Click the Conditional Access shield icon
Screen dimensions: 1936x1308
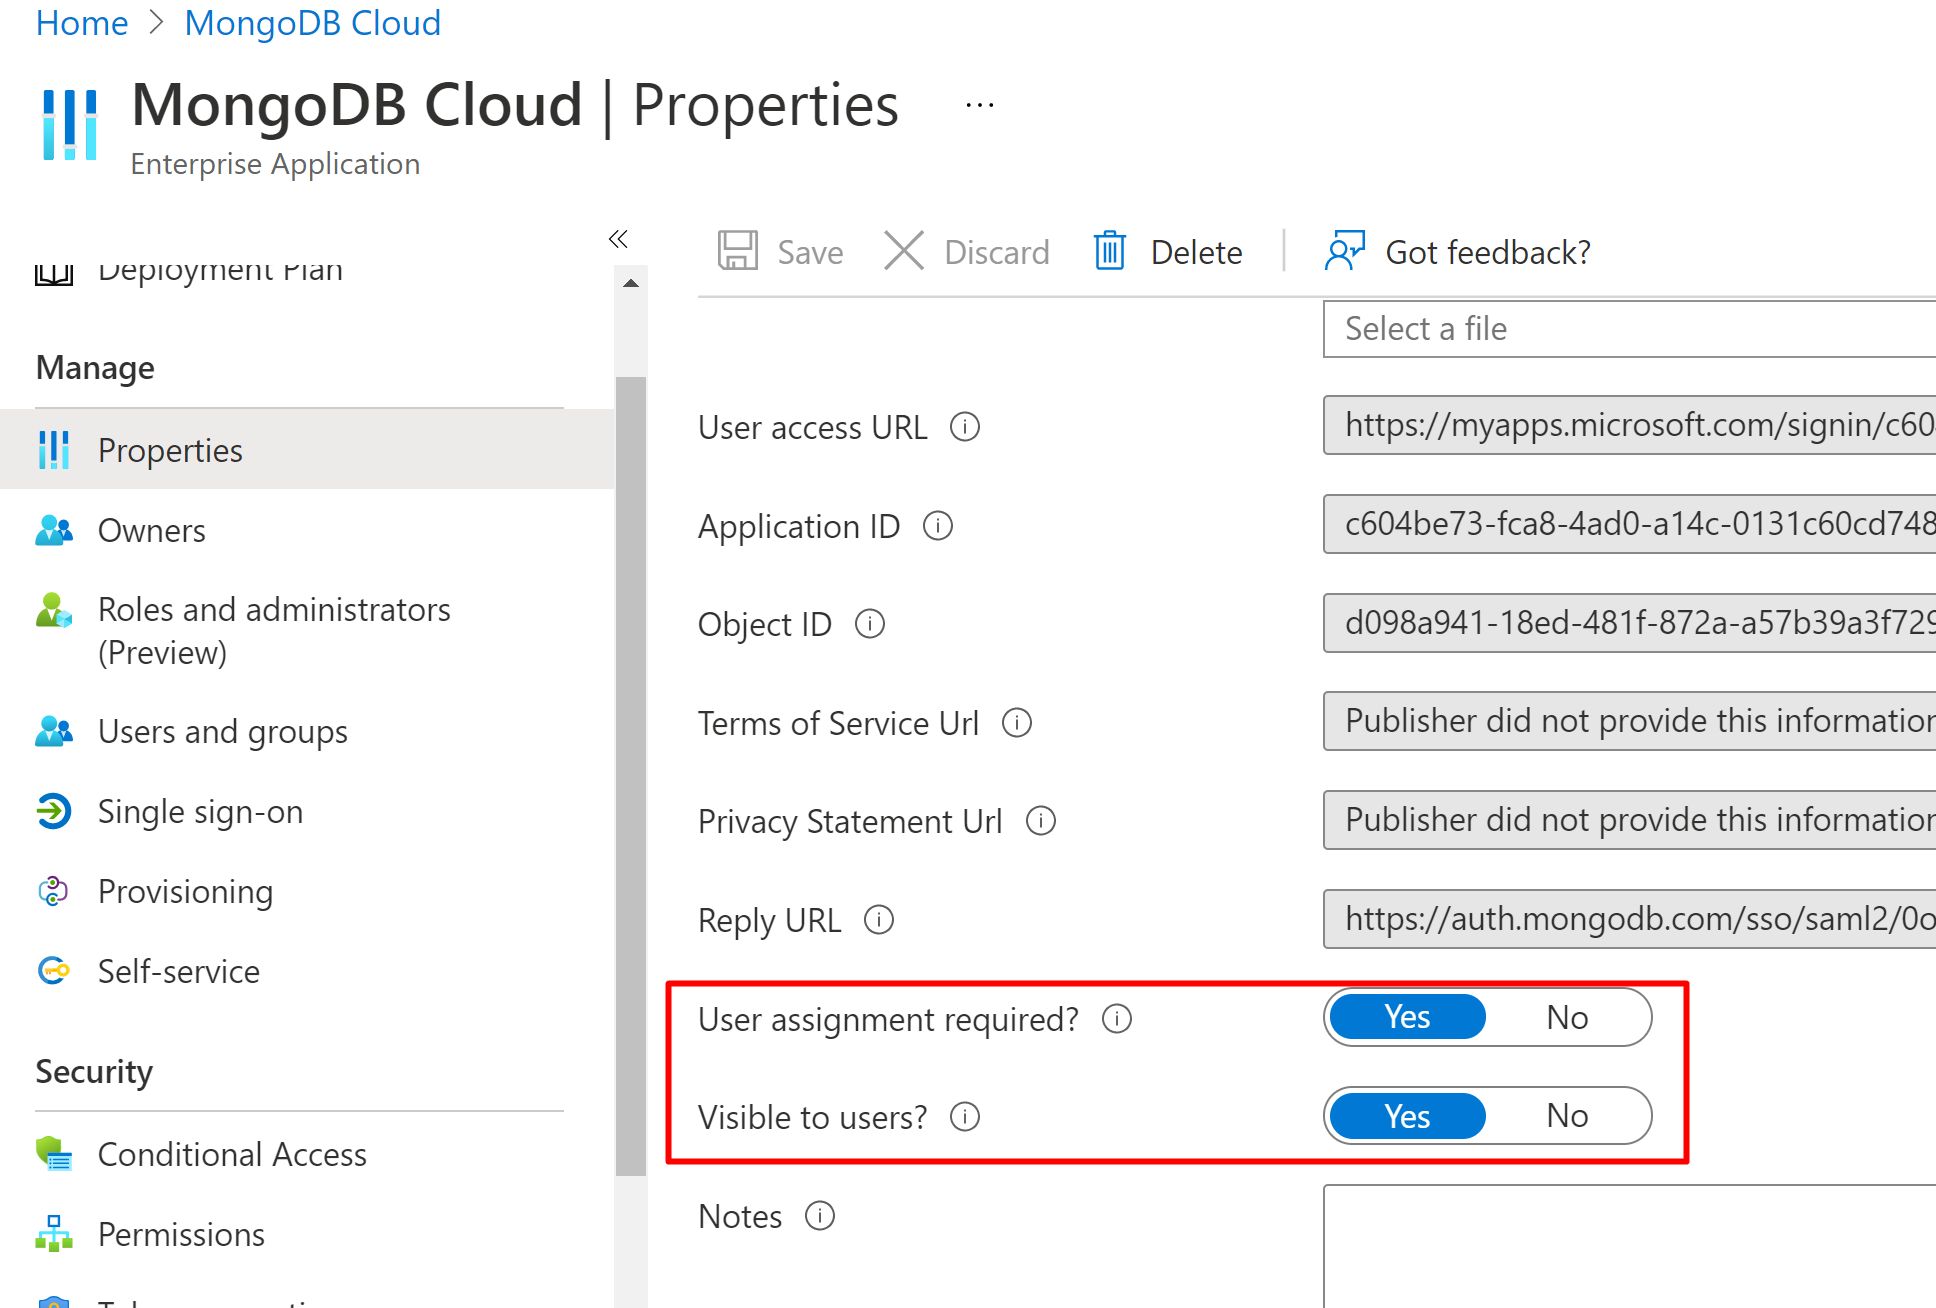[x=54, y=1154]
